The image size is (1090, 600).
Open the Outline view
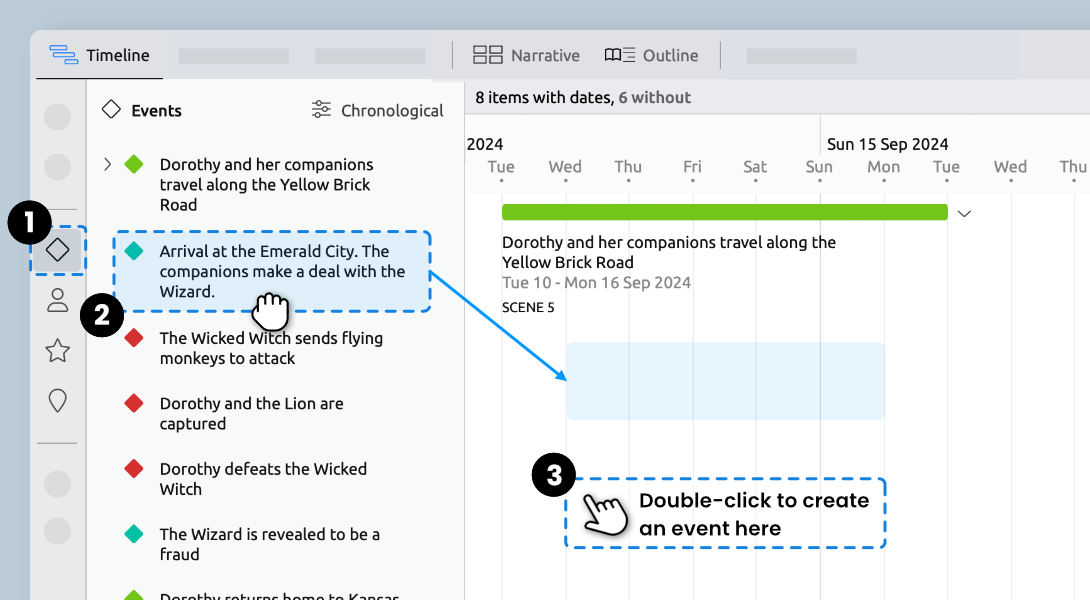[651, 56]
